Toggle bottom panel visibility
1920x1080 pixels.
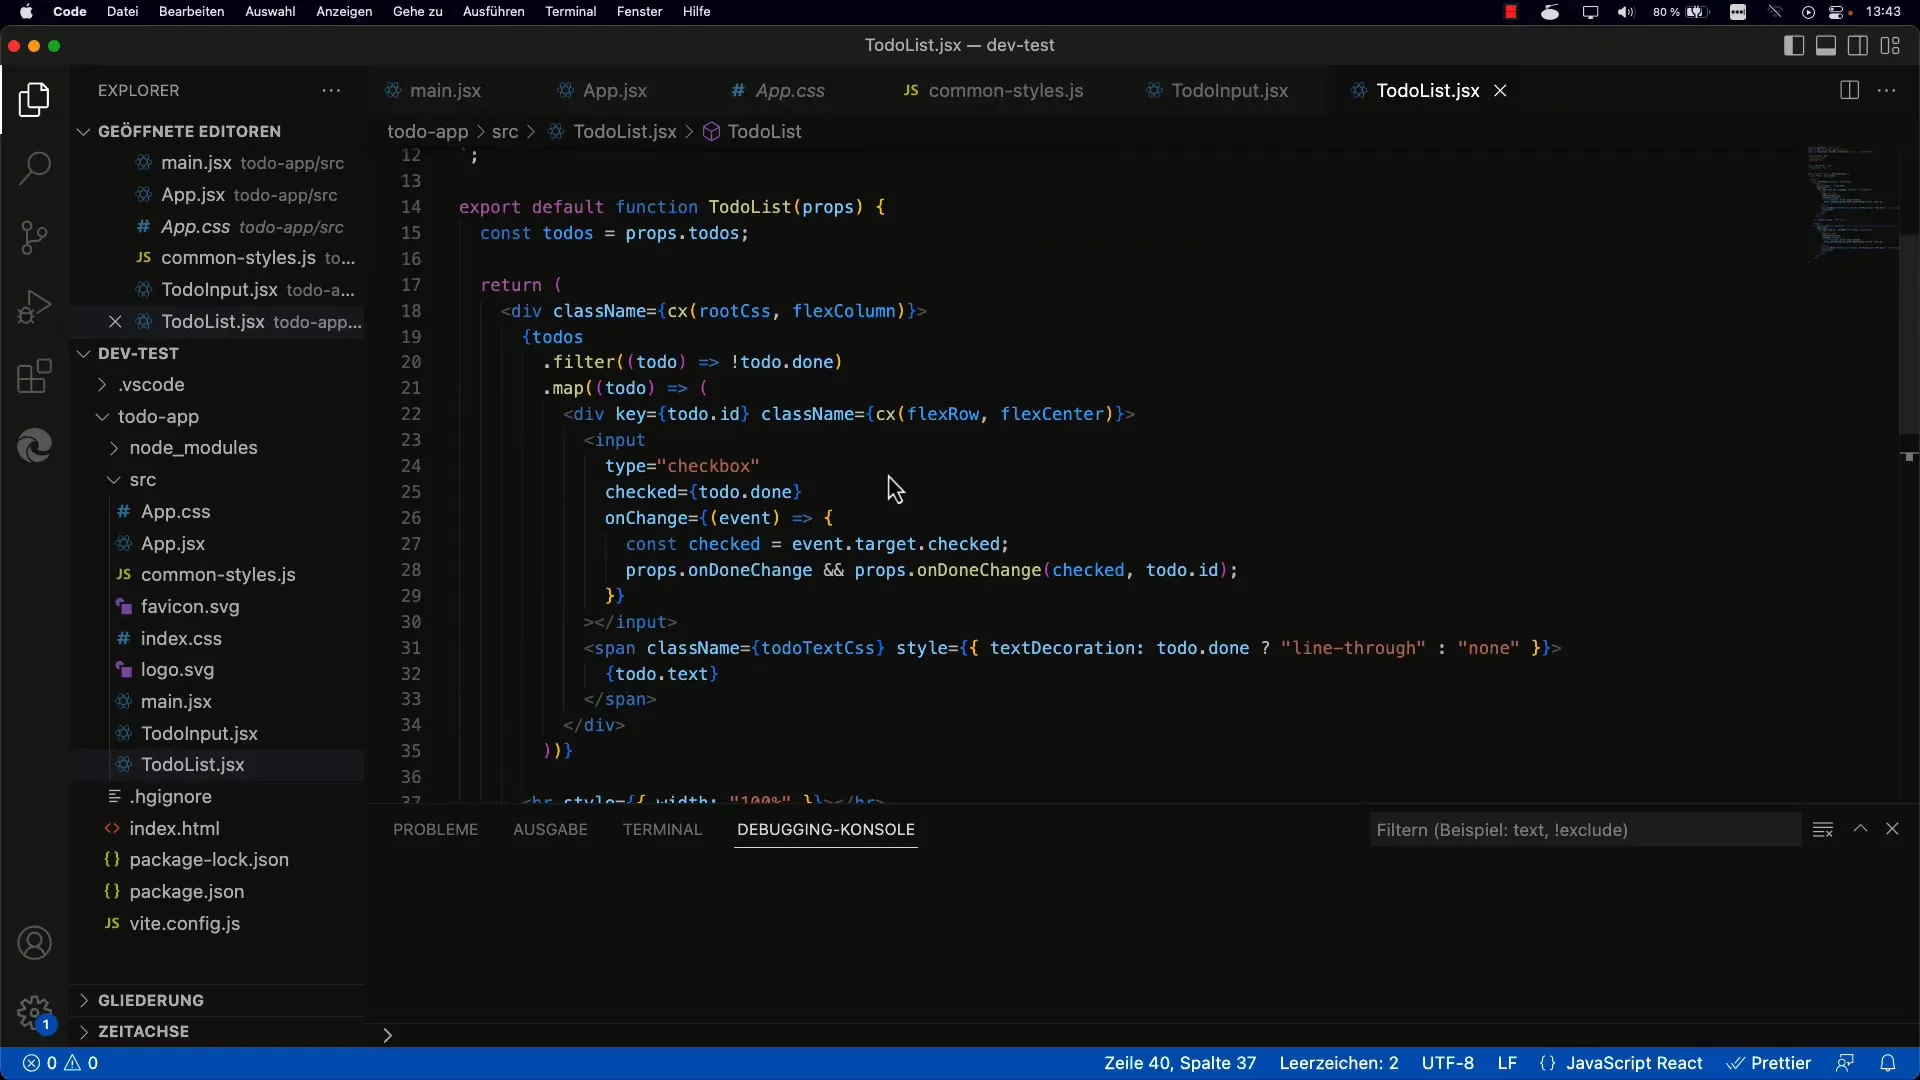[x=1826, y=45]
